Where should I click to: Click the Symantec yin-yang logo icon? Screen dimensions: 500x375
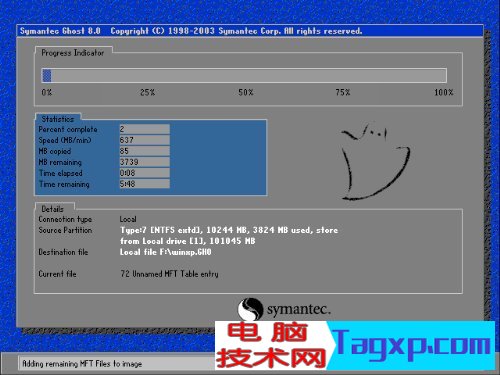tap(250, 309)
